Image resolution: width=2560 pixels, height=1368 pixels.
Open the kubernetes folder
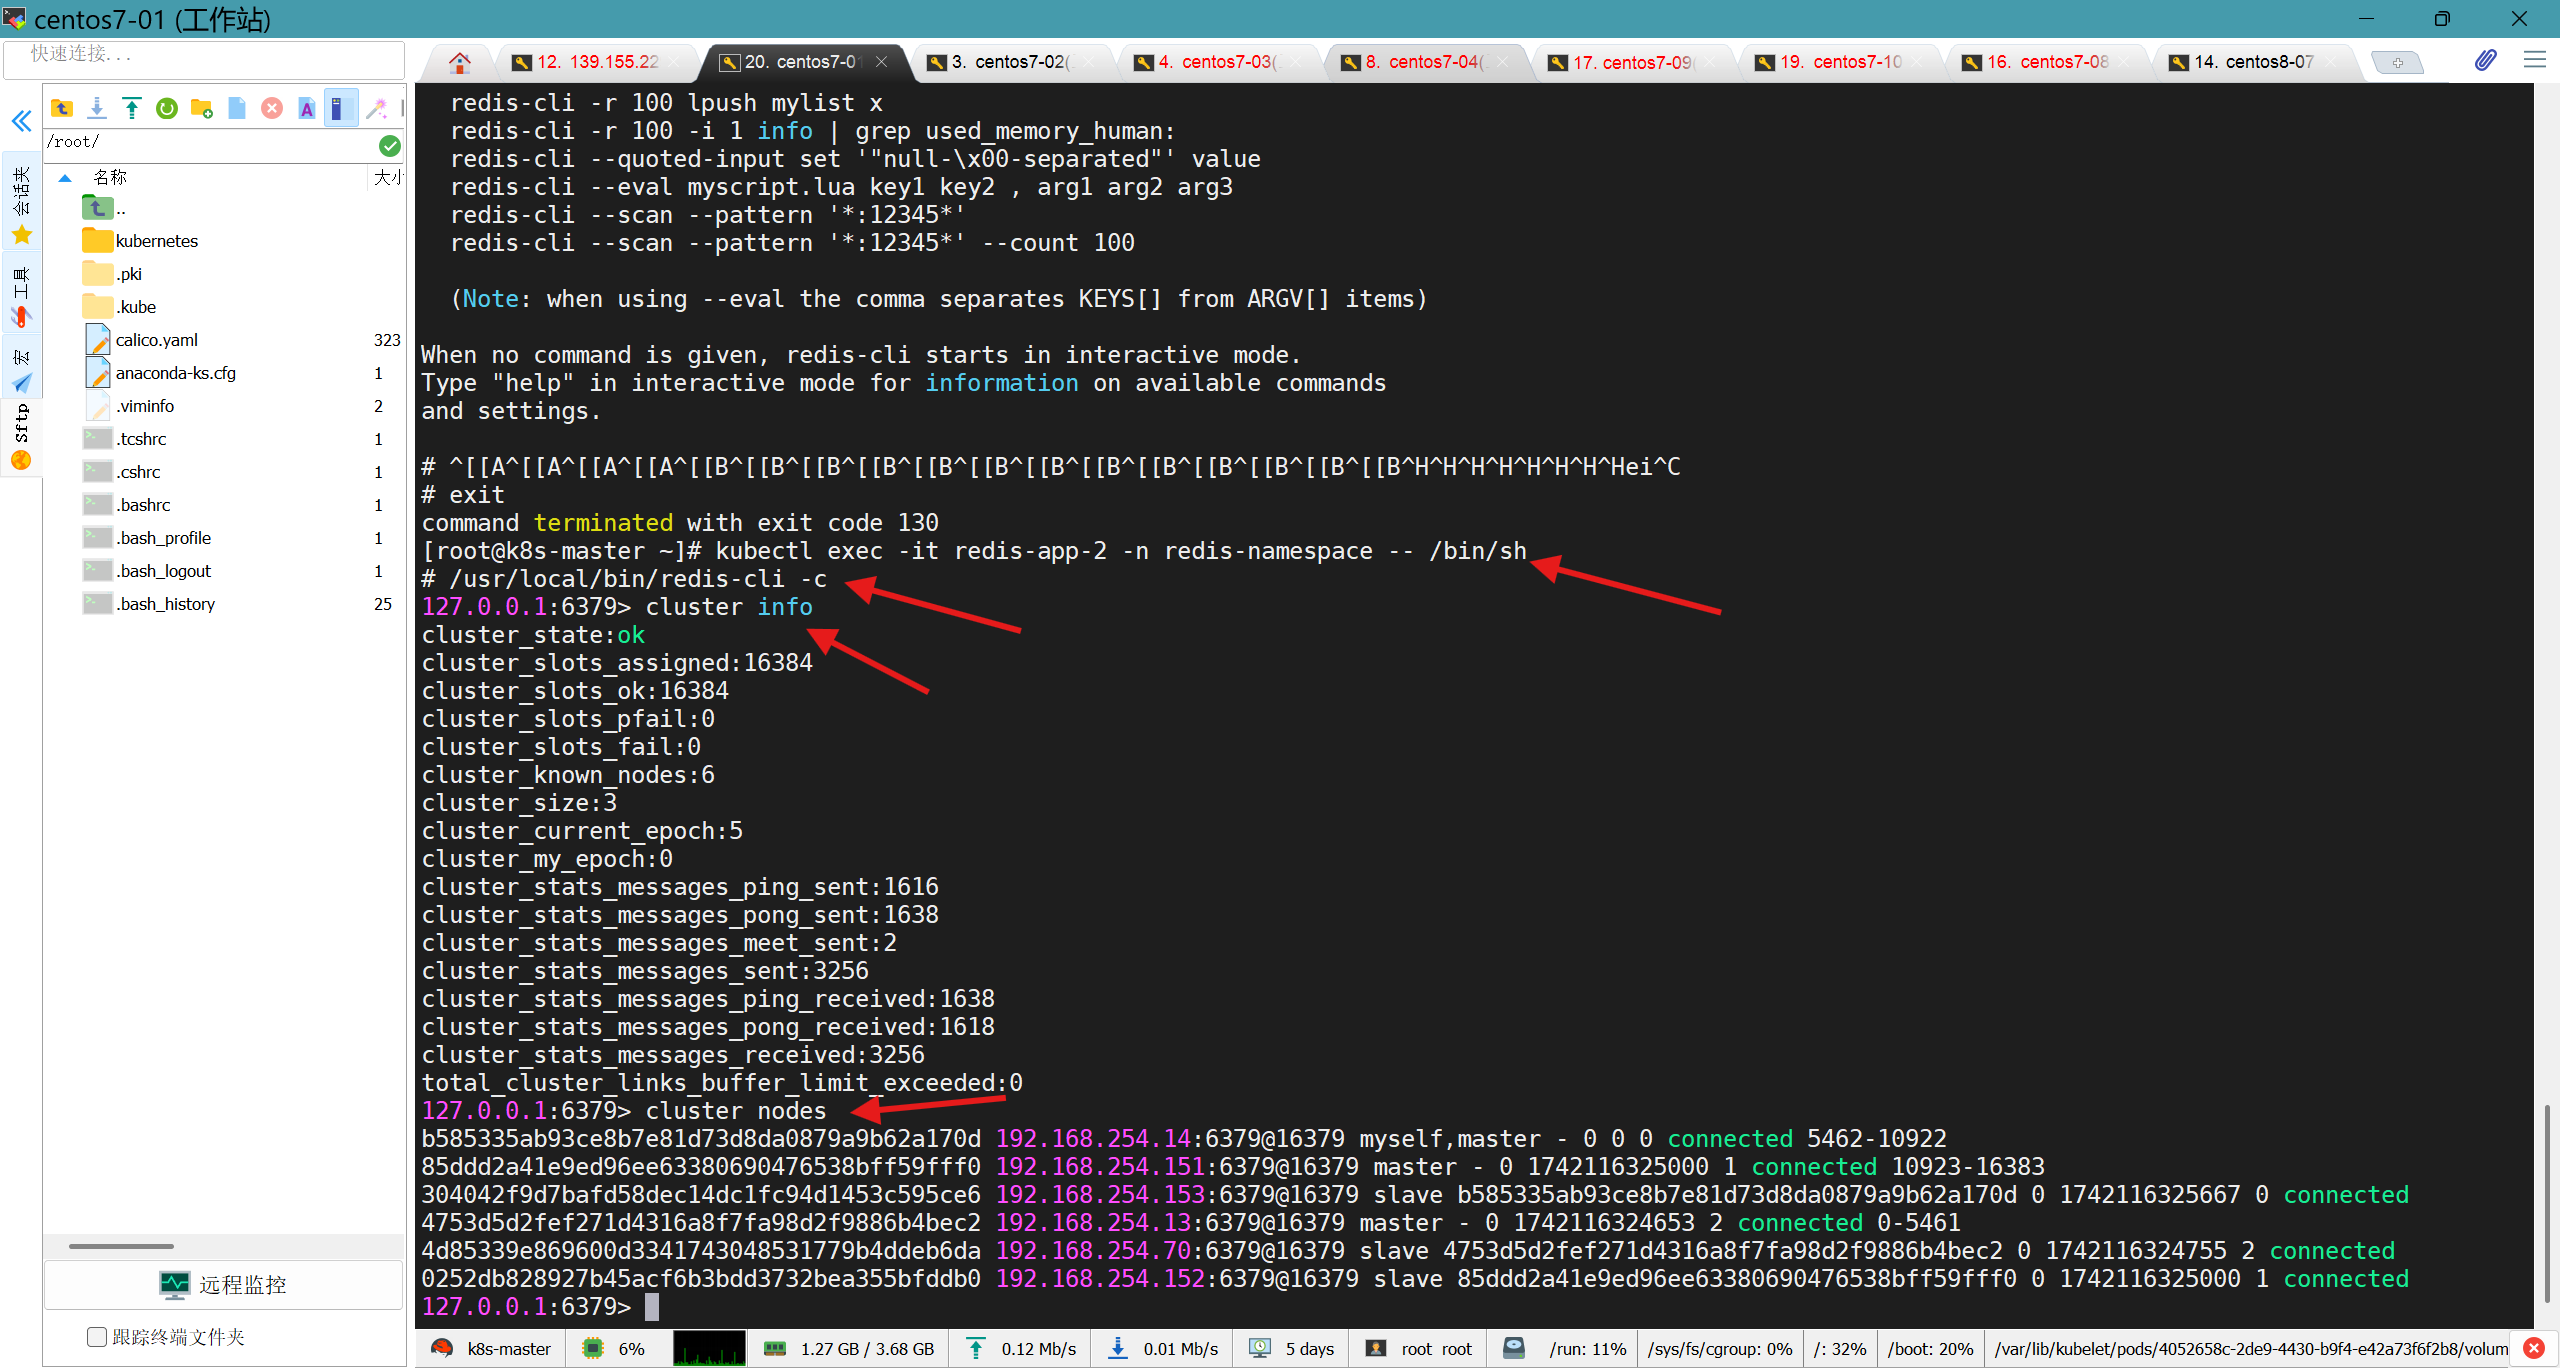point(156,241)
